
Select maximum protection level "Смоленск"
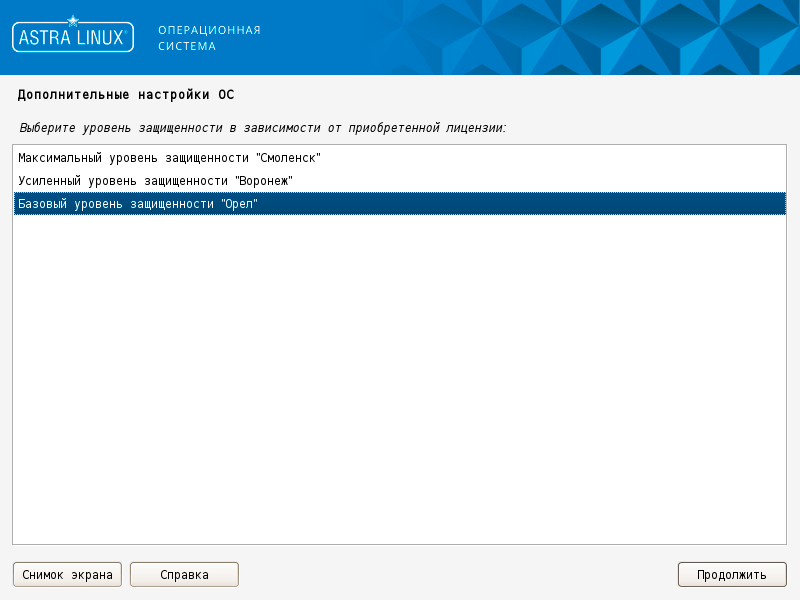click(399, 158)
